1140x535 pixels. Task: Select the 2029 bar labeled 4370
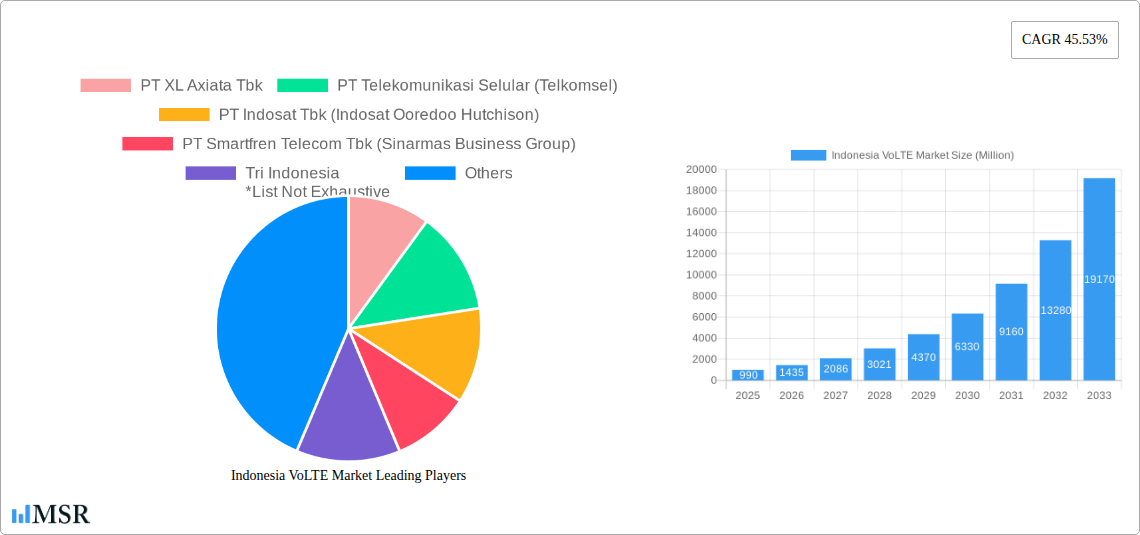pos(923,357)
